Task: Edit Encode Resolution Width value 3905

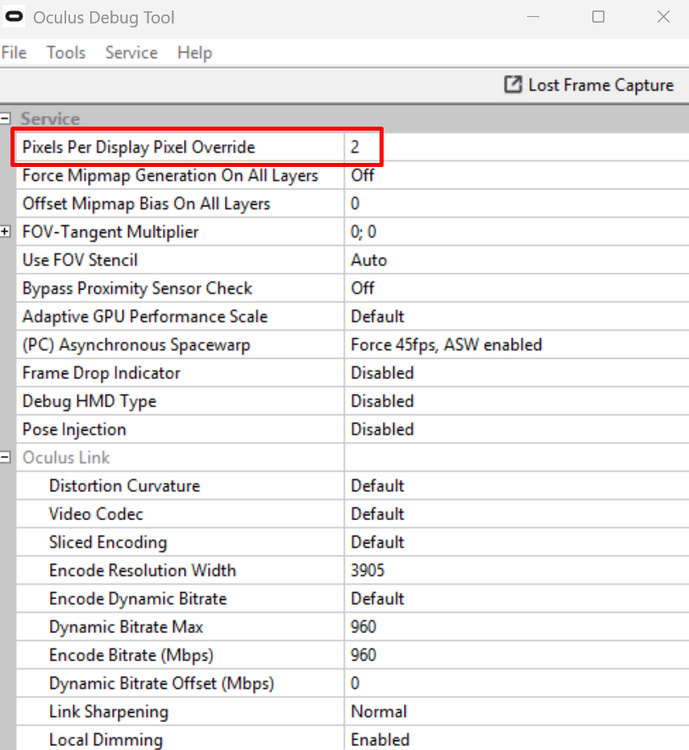Action: click(x=517, y=570)
